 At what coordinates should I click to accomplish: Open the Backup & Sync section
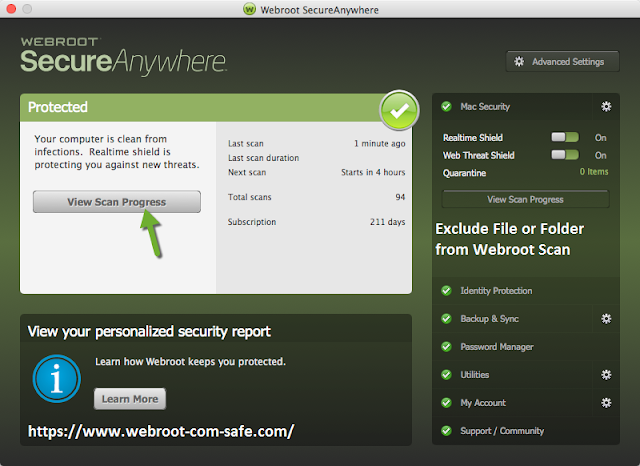point(512,319)
